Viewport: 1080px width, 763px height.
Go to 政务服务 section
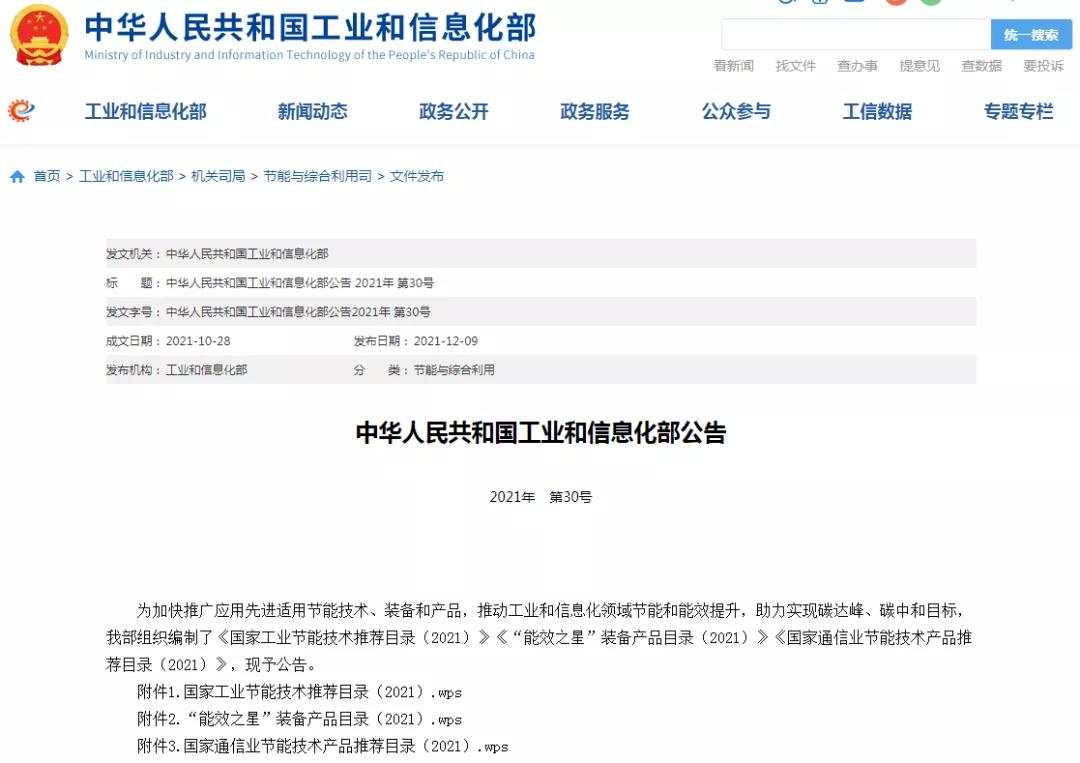click(595, 112)
